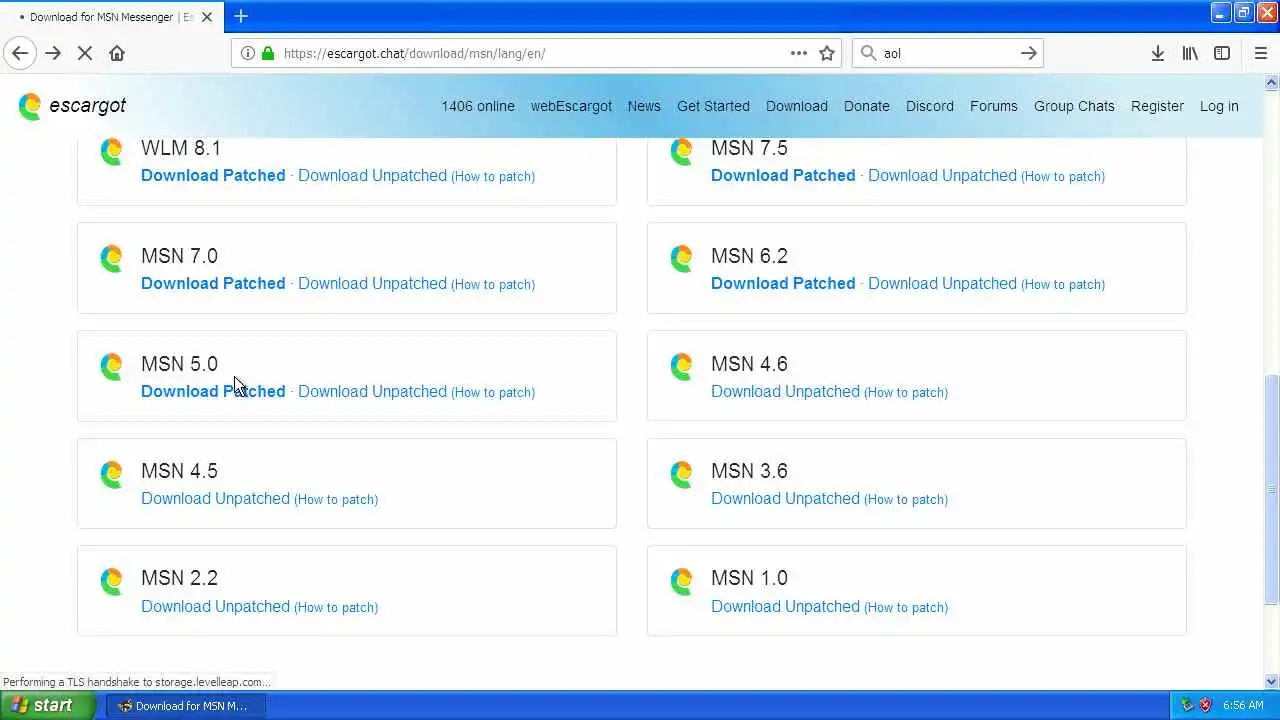Click the browser Back arrow button
Viewport: 1280px width, 720px height.
click(x=20, y=53)
